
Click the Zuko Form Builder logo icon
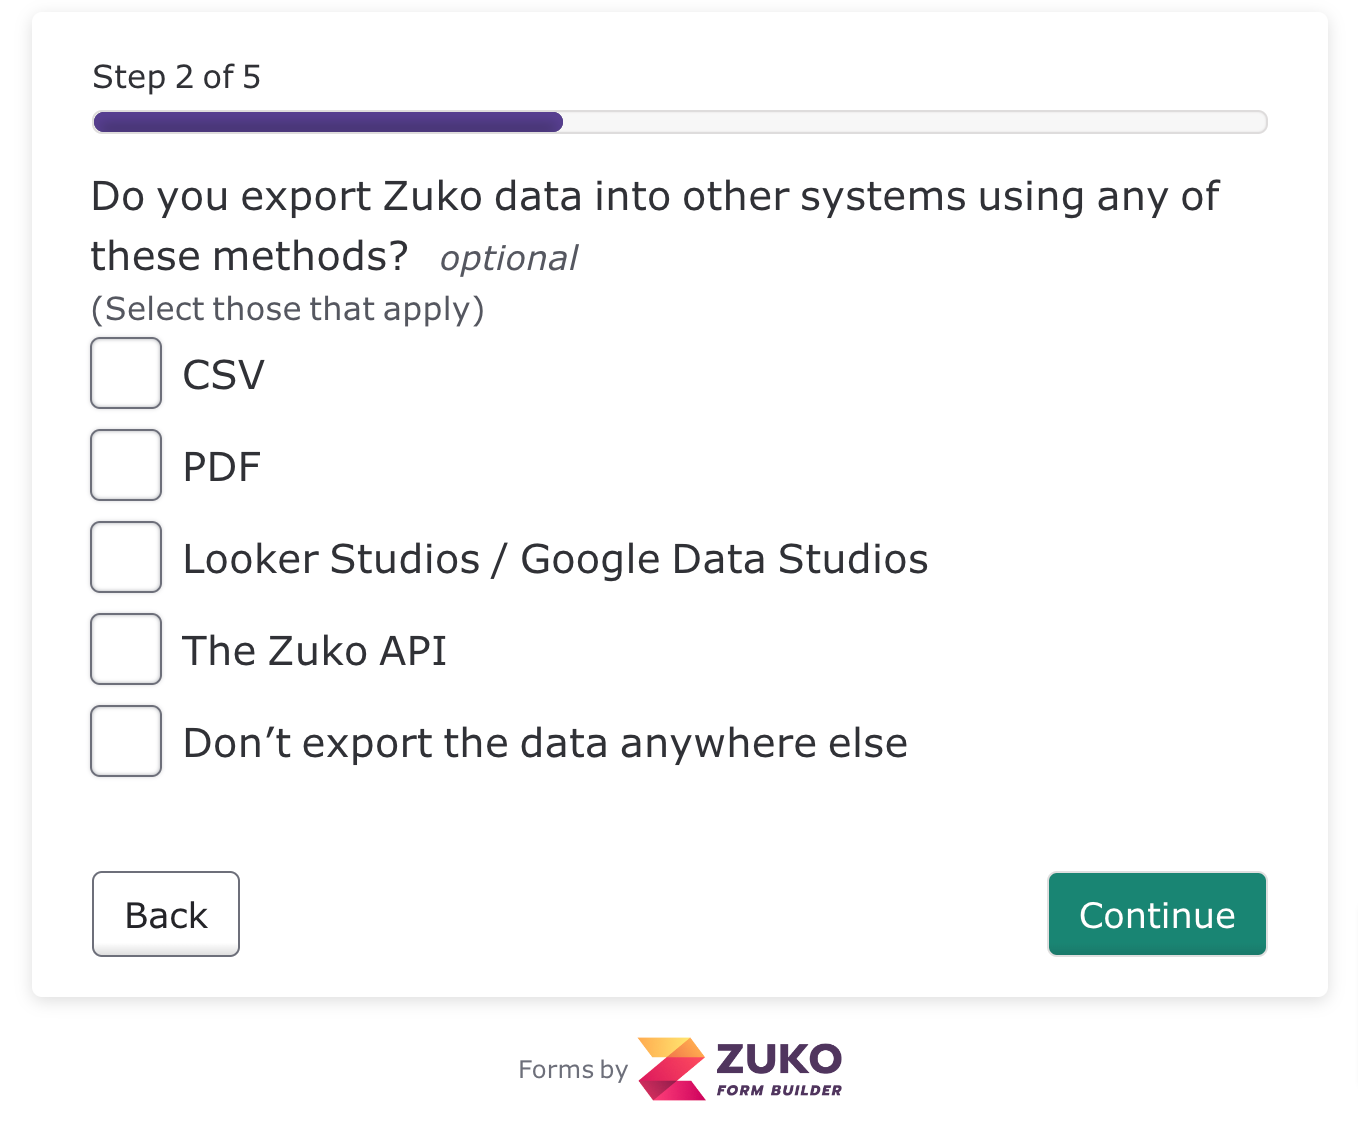click(672, 1070)
